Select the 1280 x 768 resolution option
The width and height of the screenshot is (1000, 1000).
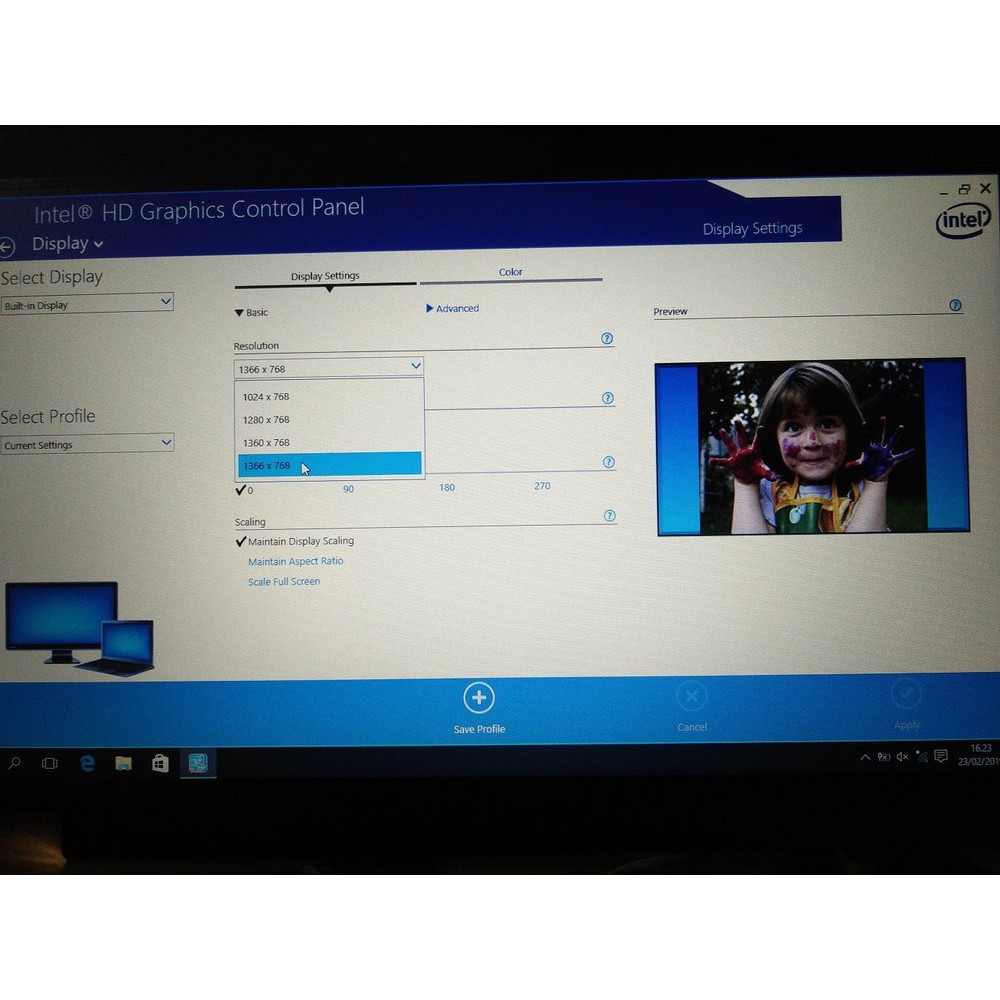(x=266, y=420)
